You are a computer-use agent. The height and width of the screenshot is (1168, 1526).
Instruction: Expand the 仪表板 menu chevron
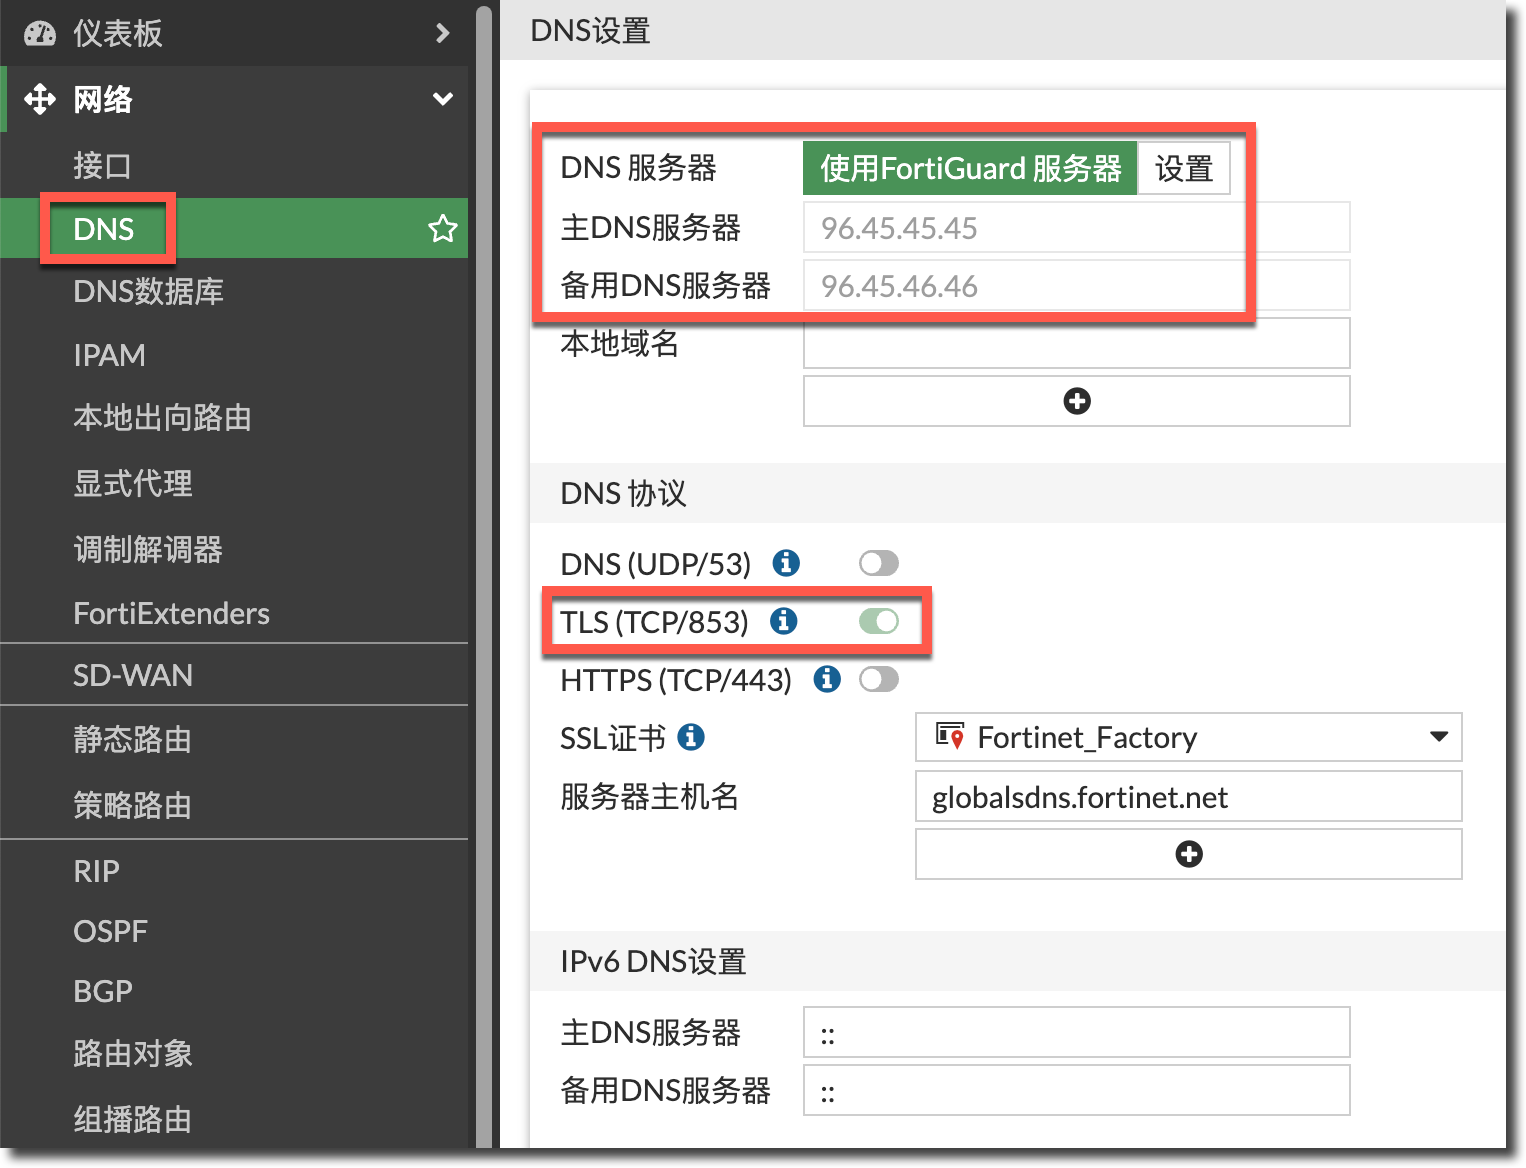[443, 34]
